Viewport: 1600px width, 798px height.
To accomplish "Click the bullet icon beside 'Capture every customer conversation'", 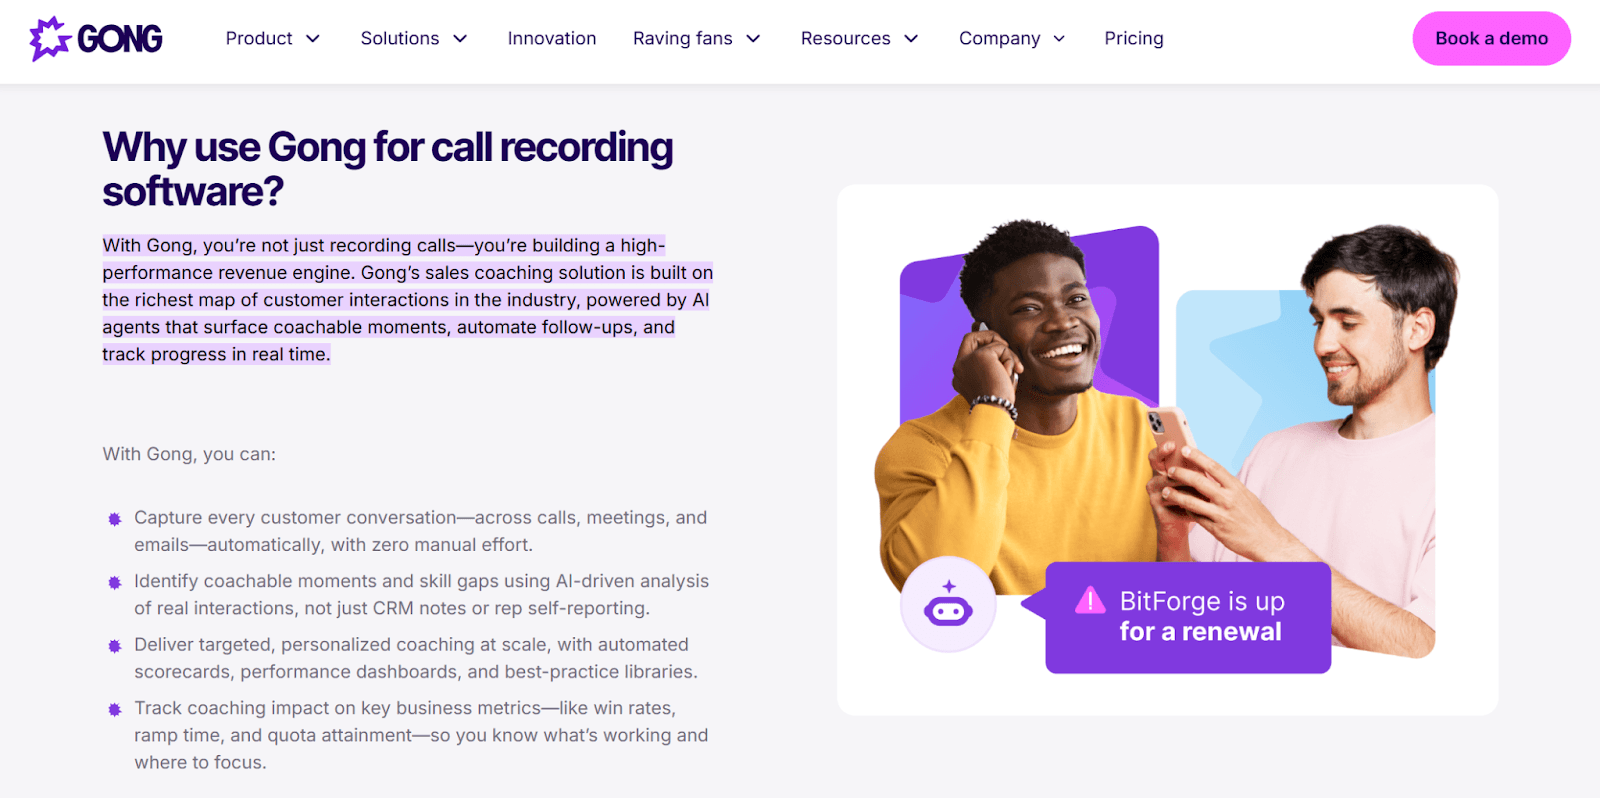I will click(x=115, y=519).
